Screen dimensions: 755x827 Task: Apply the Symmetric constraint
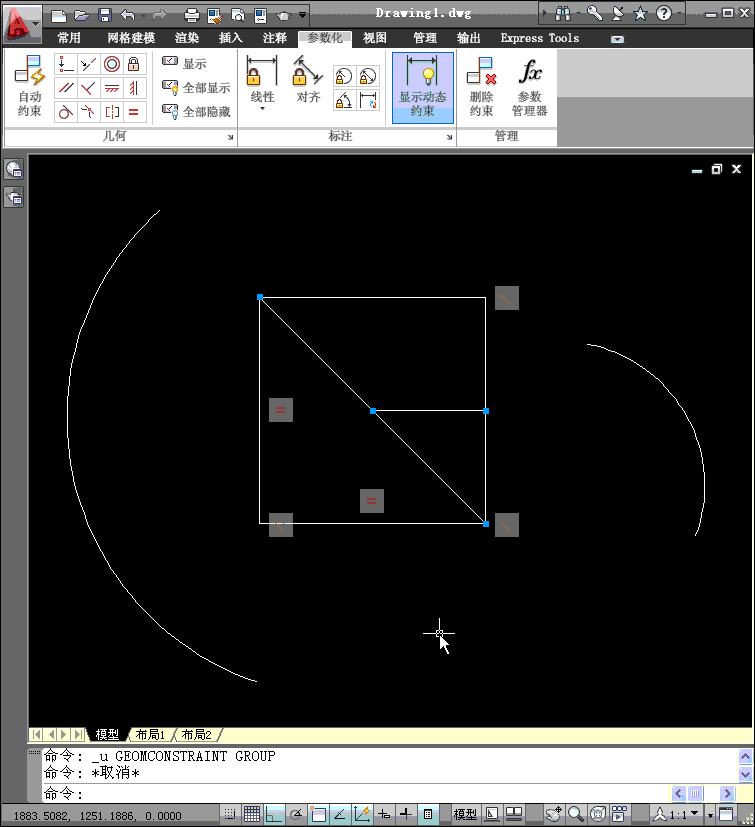[111, 112]
